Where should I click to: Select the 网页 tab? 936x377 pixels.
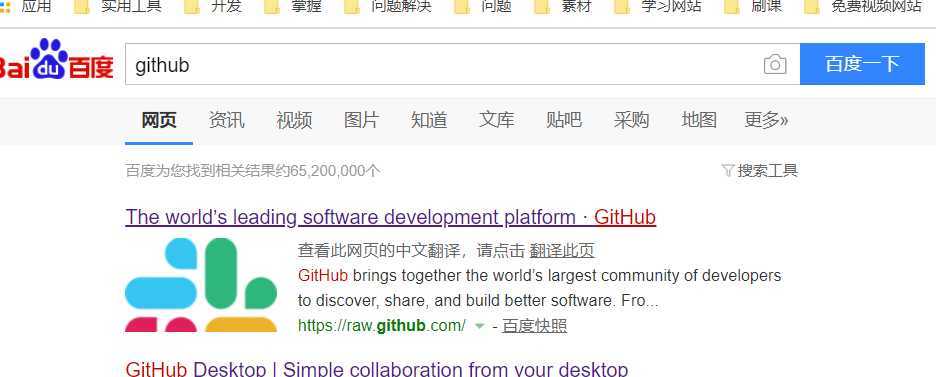click(x=159, y=120)
